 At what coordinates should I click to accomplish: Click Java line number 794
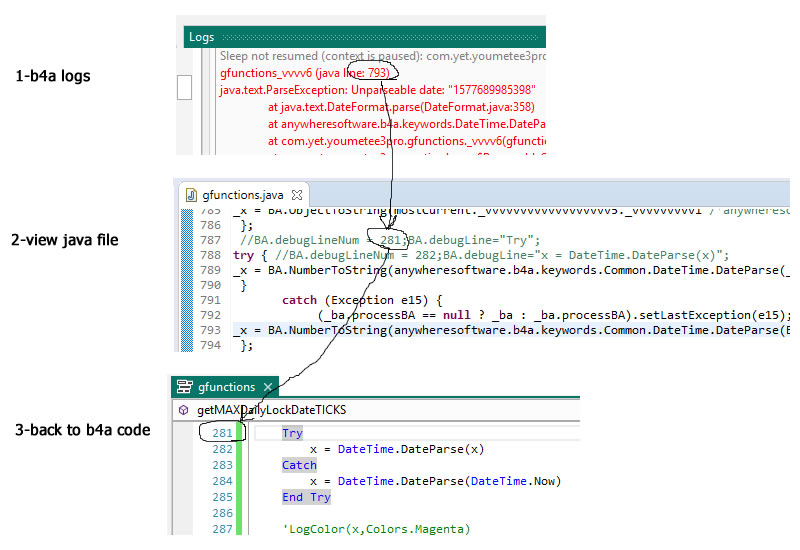(x=210, y=345)
